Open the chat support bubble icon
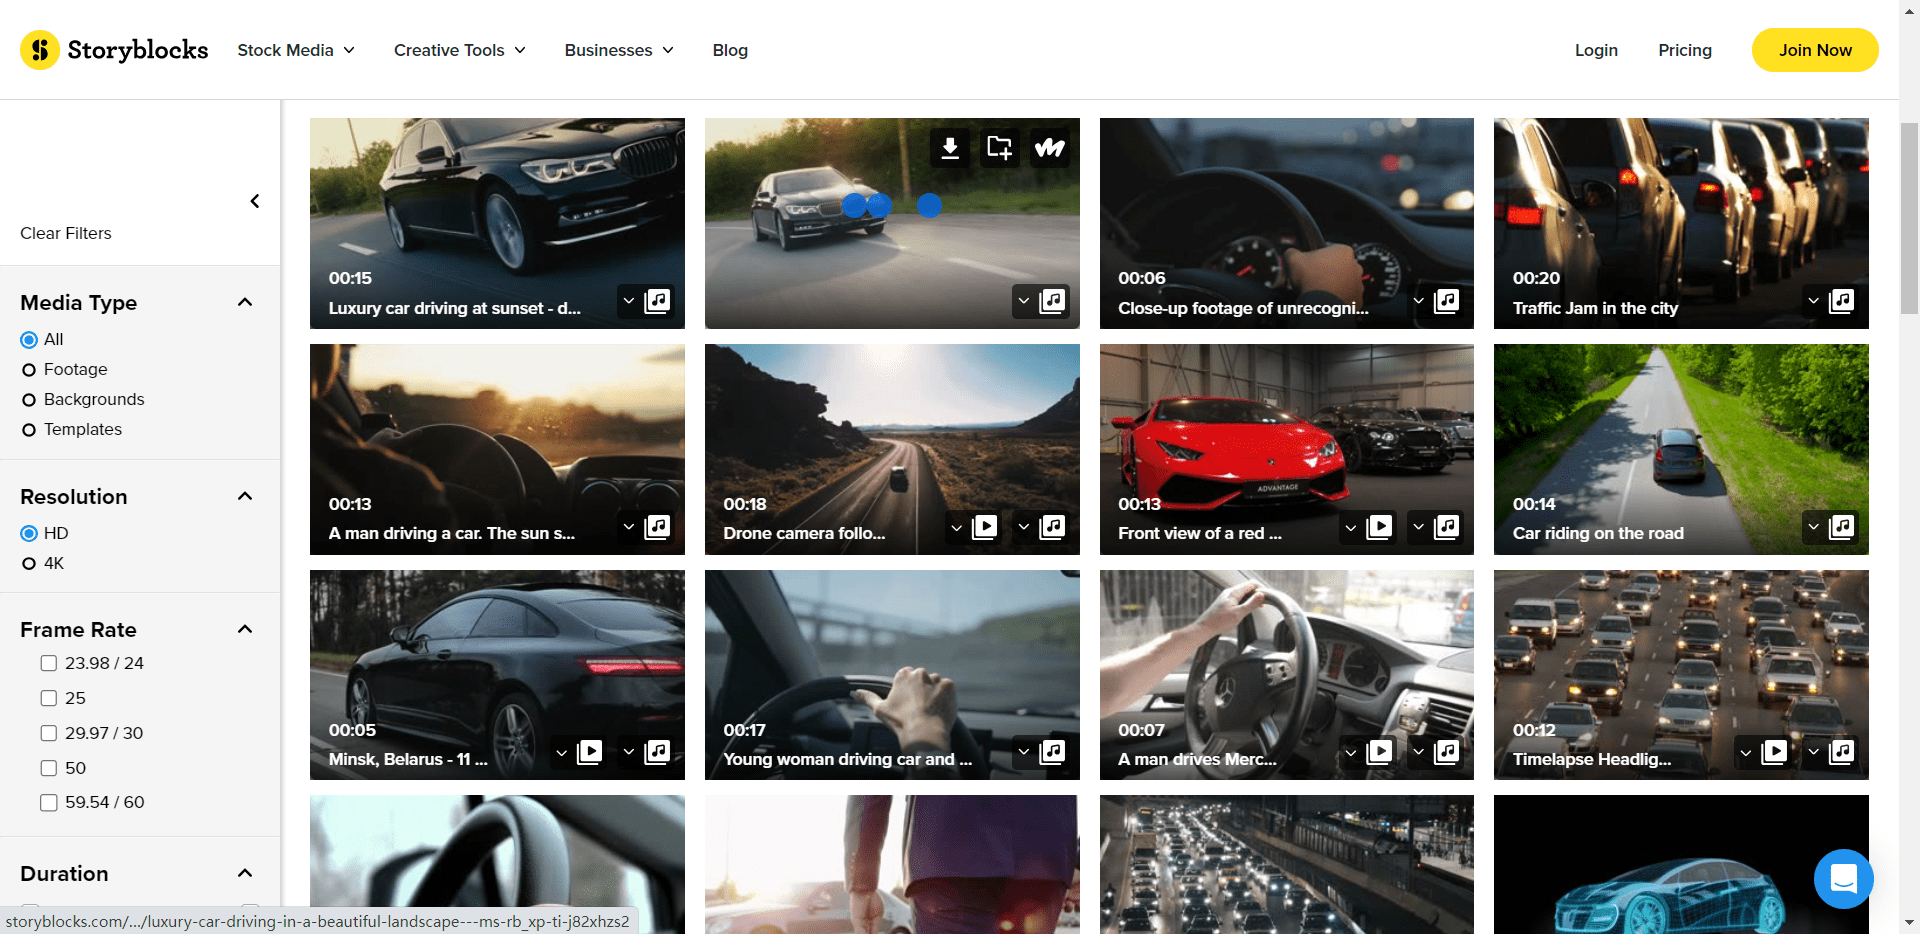 1842,878
